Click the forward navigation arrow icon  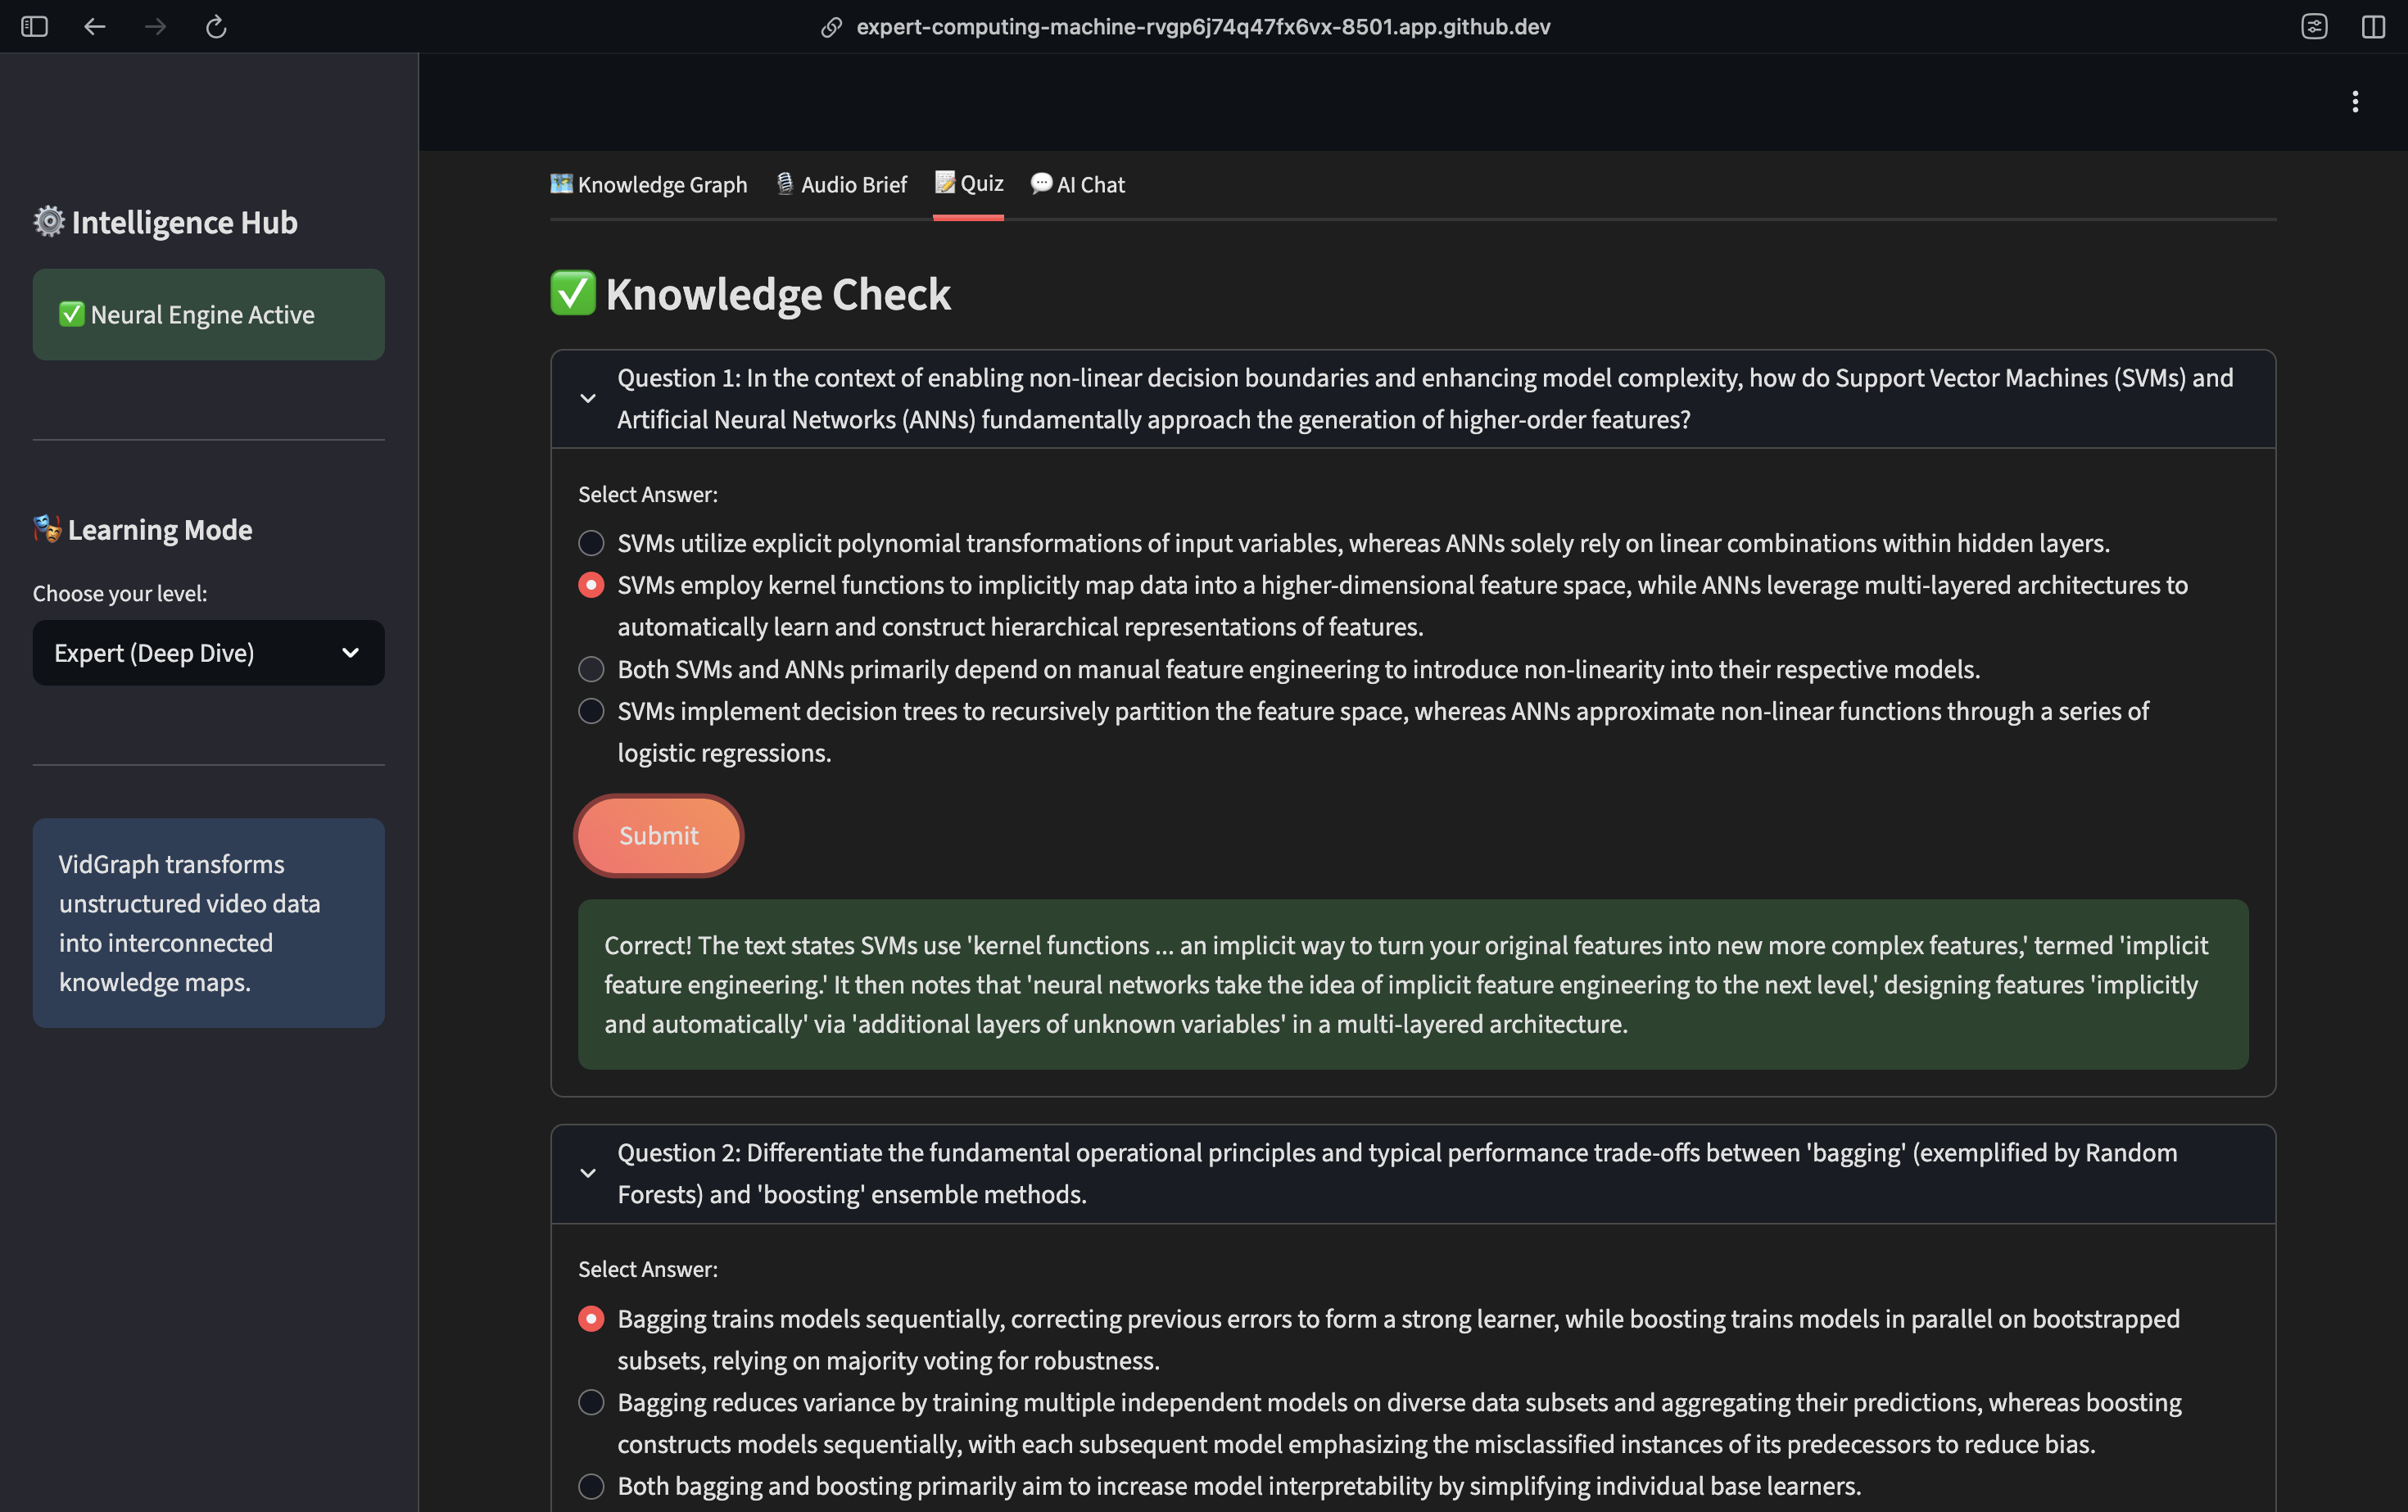[155, 27]
